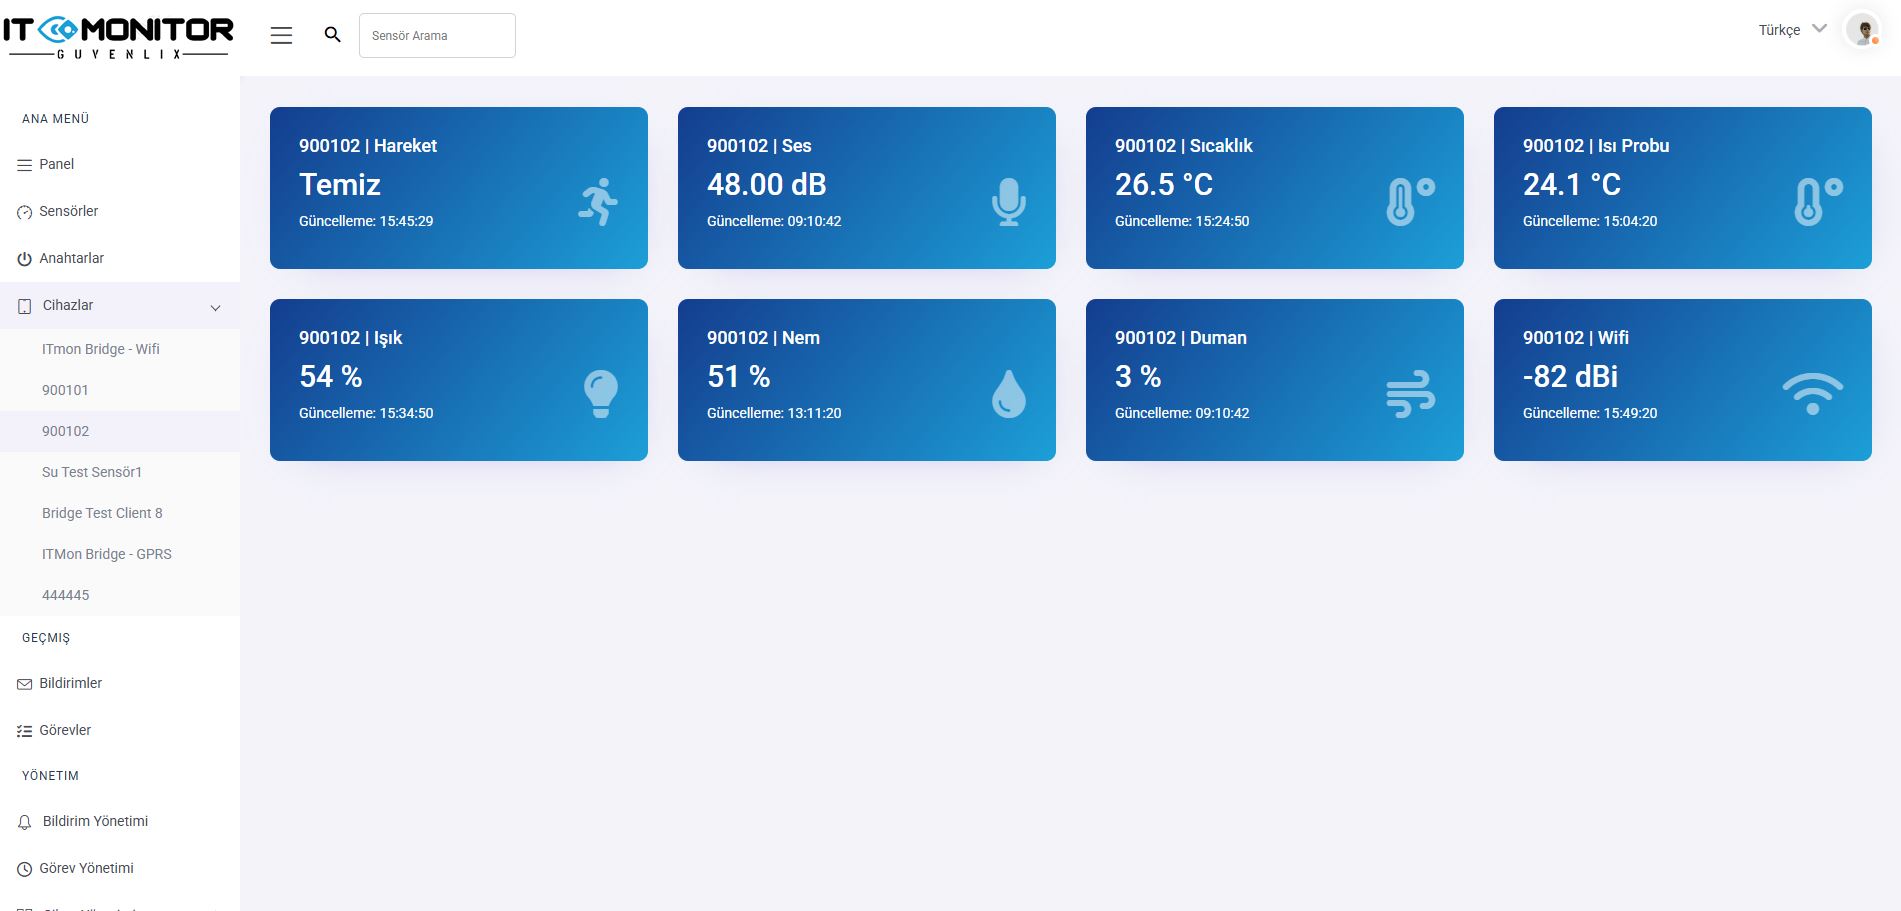Click the light bulb icon on Işık card
This screenshot has width=1901, height=911.
click(x=600, y=394)
